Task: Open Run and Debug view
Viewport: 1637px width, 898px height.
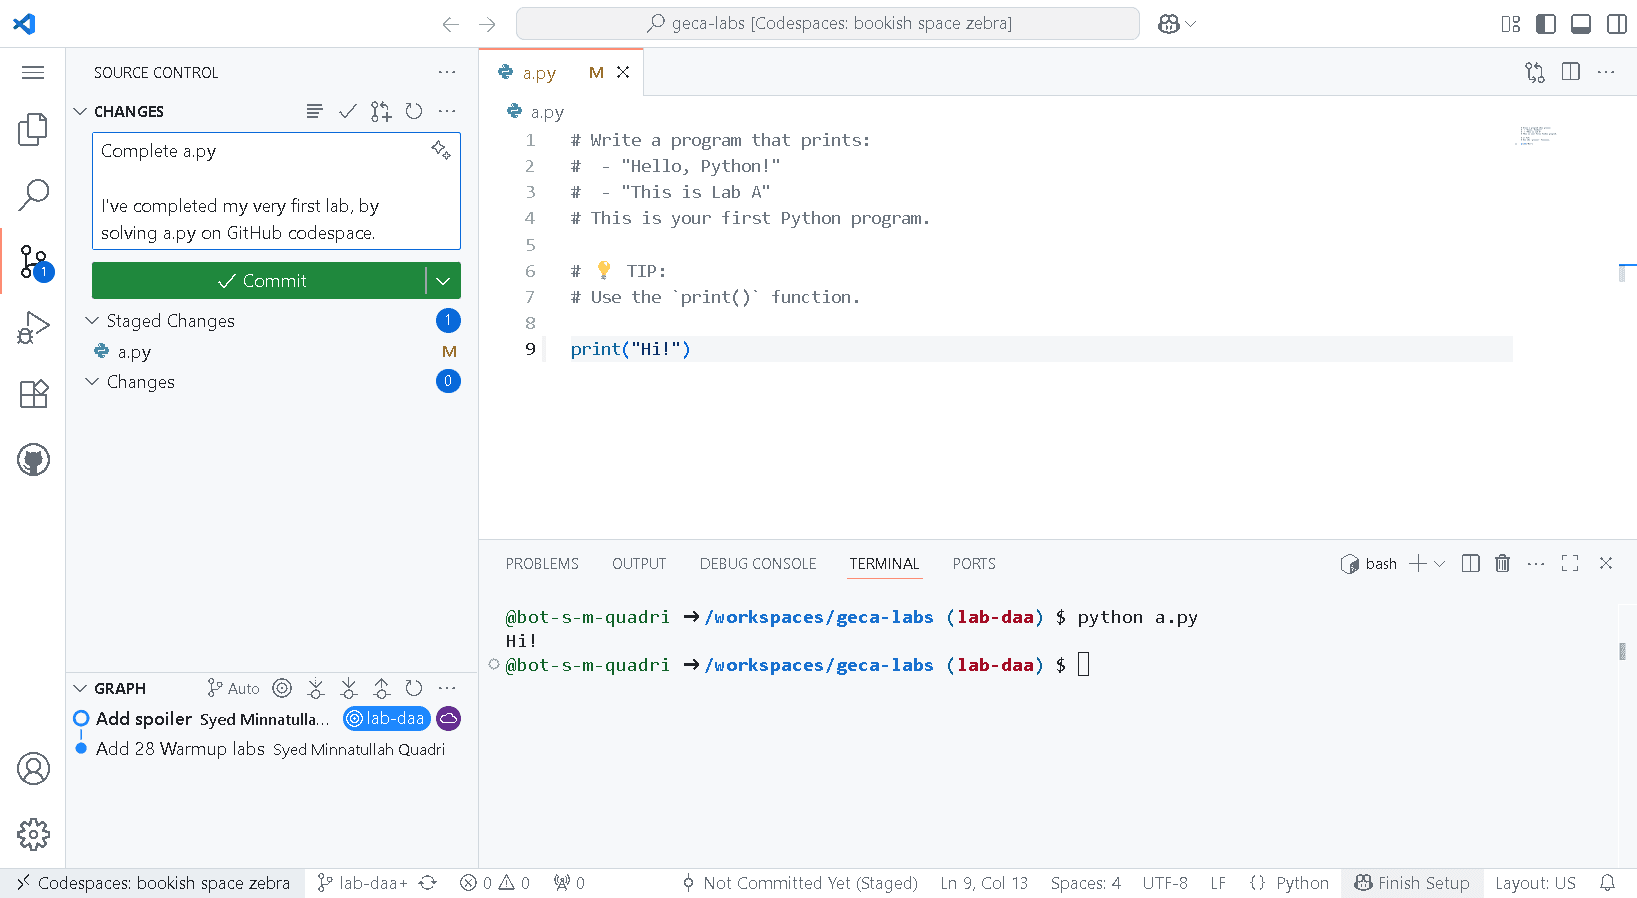Action: (33, 328)
